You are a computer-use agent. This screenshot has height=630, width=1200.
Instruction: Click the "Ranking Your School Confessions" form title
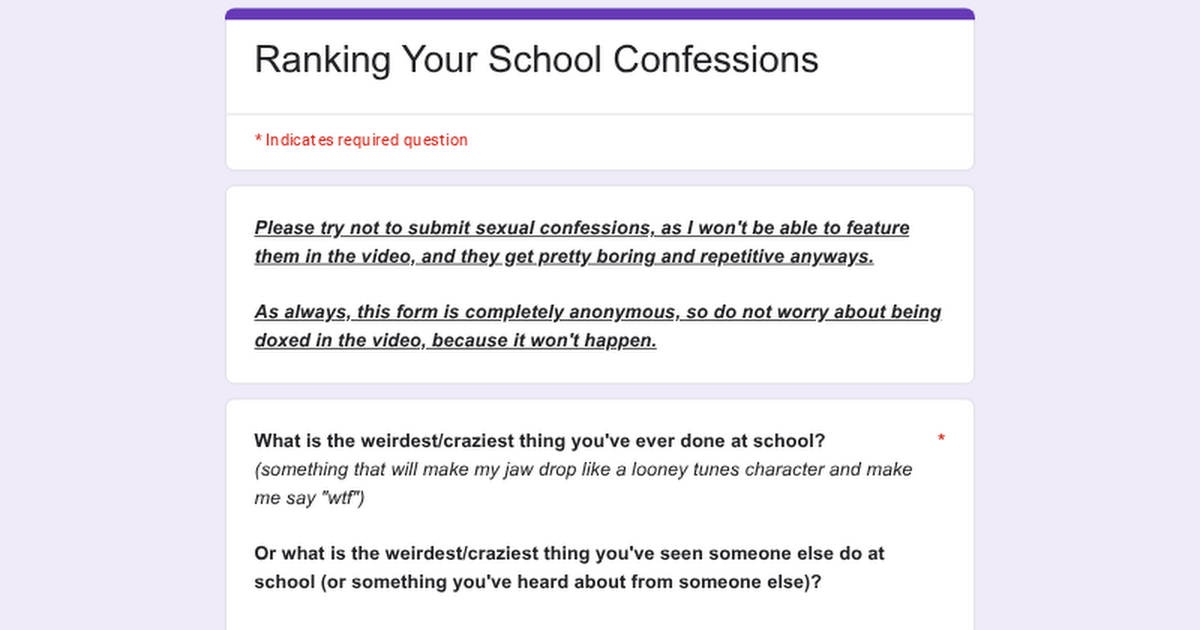pyautogui.click(x=536, y=60)
